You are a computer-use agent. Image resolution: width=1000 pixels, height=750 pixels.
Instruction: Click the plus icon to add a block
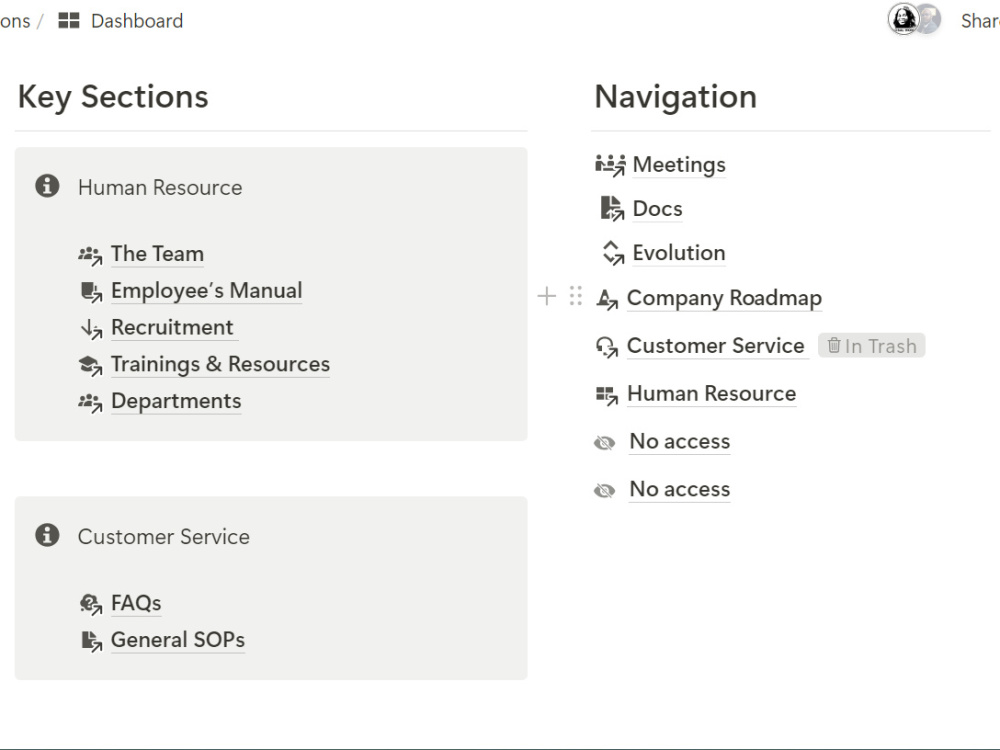tap(547, 296)
